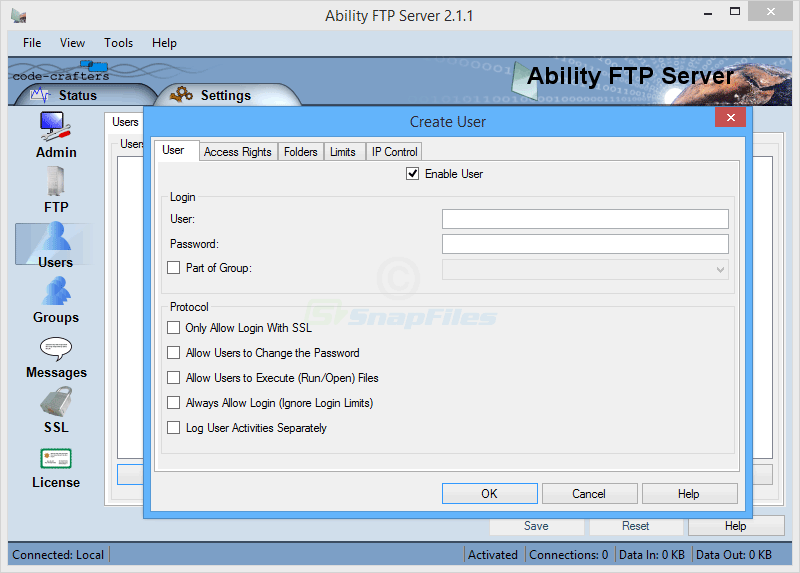Check Allow Users to Execute Files
This screenshot has height=573, width=800.
point(173,378)
